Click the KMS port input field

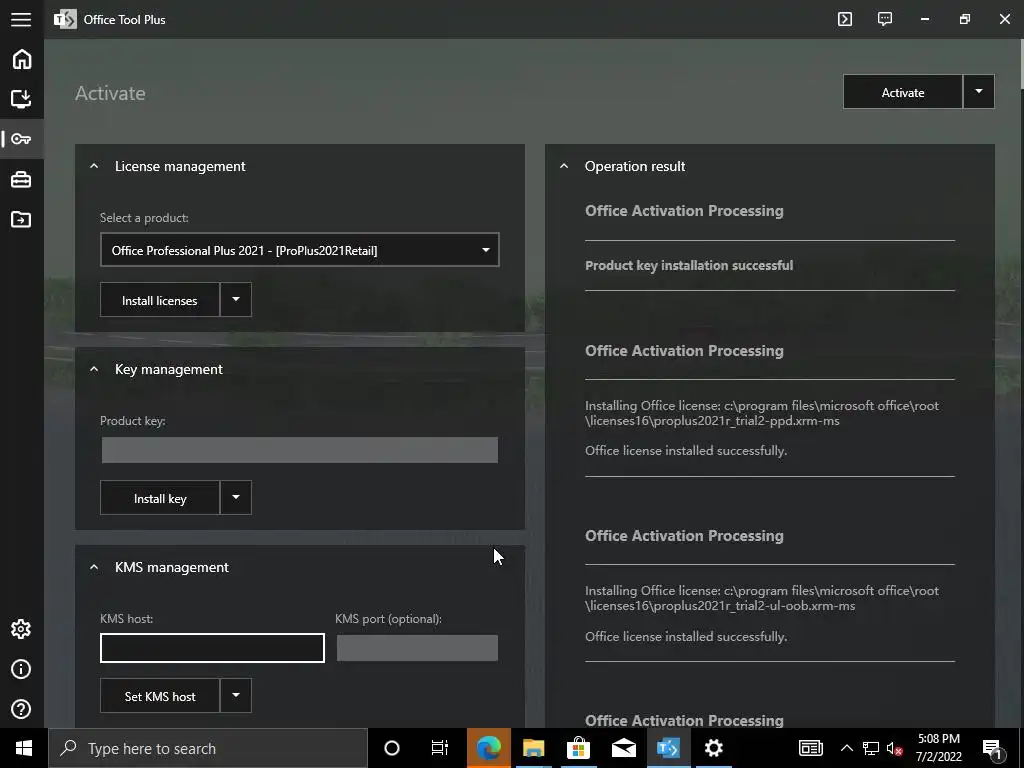tap(417, 648)
